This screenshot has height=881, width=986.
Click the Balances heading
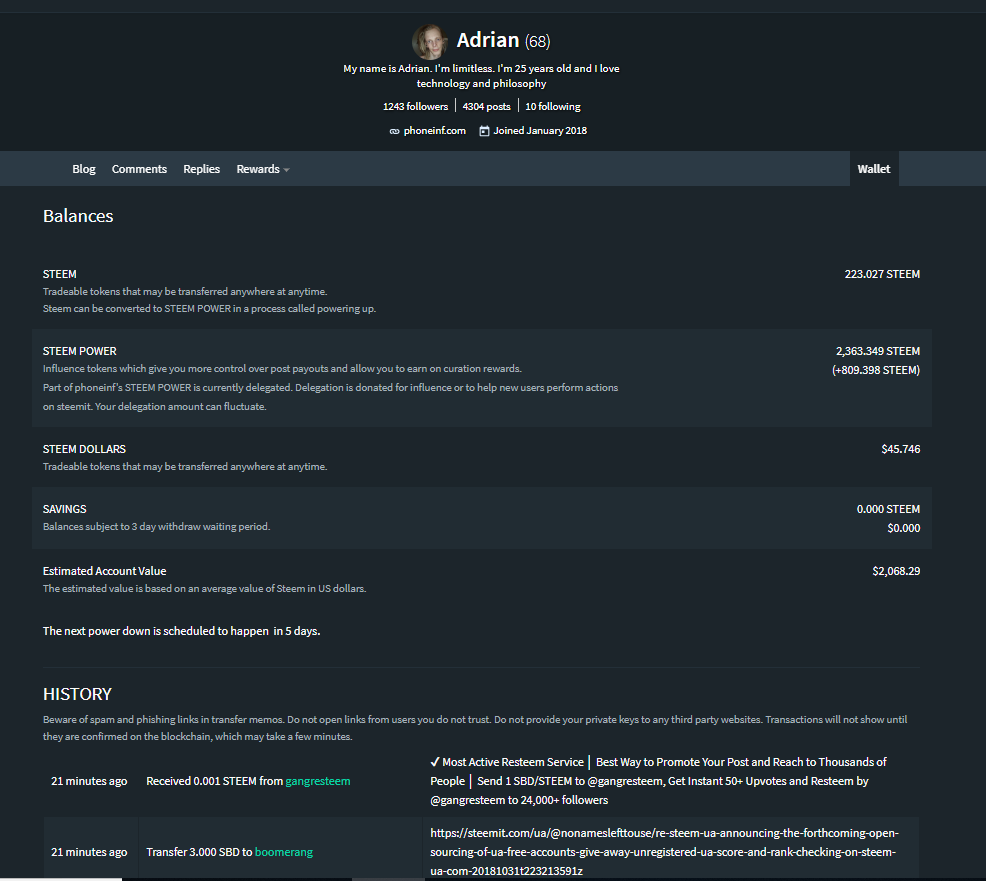tap(78, 216)
